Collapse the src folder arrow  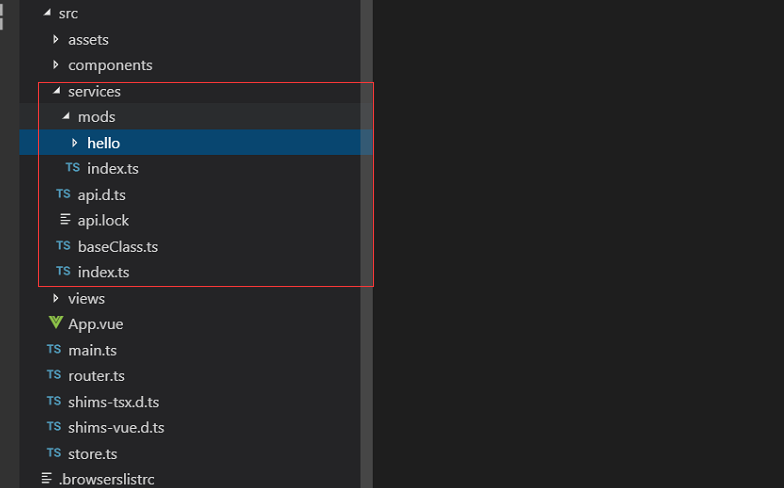[x=47, y=13]
